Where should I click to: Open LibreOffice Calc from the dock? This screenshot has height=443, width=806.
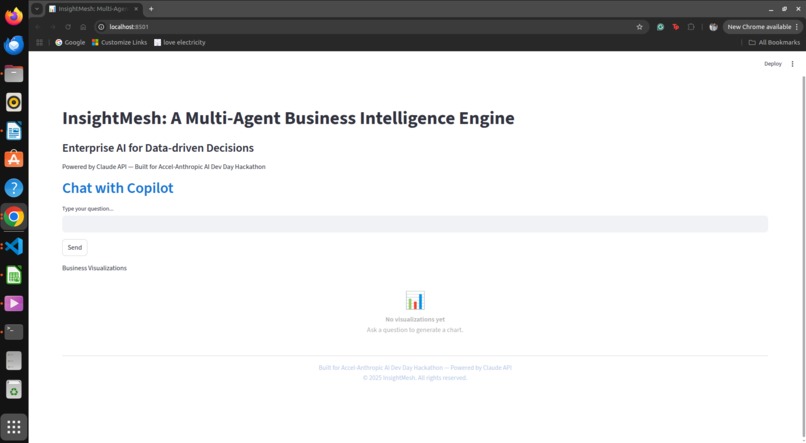point(14,275)
